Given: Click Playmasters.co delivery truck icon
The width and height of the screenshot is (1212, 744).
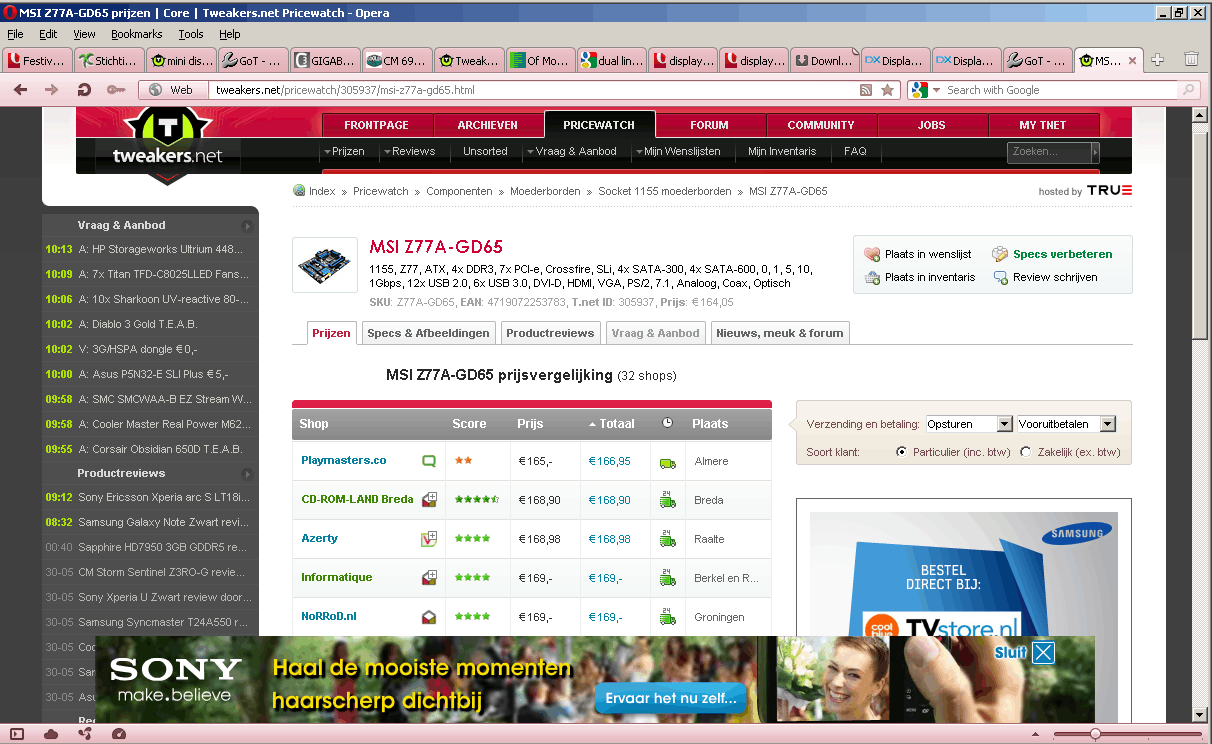Looking at the screenshot, I should 667,462.
